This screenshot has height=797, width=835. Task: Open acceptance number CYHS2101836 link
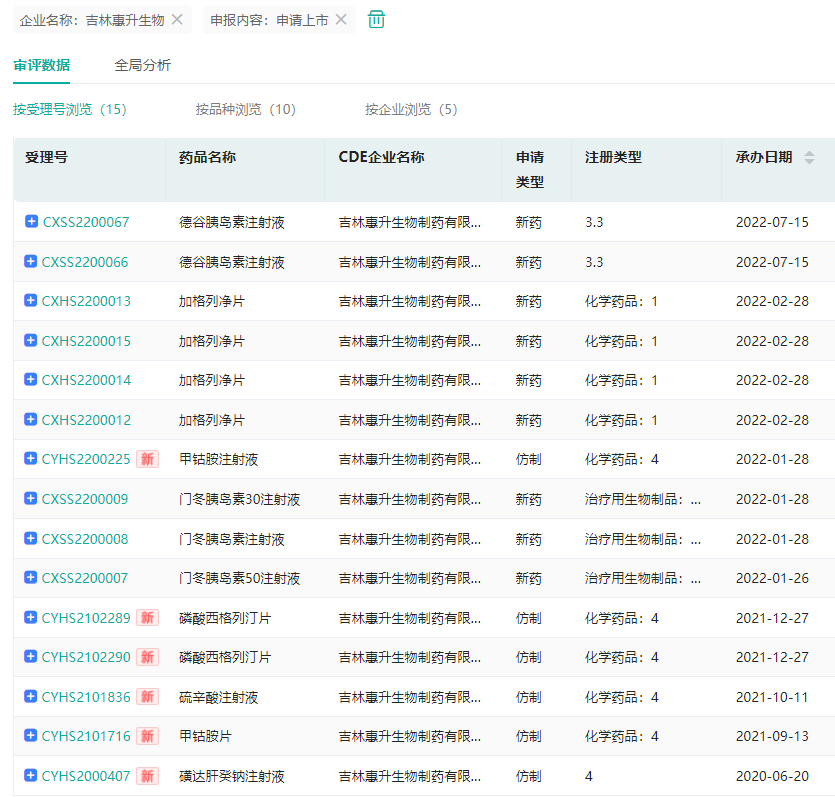pyautogui.click(x=86, y=697)
